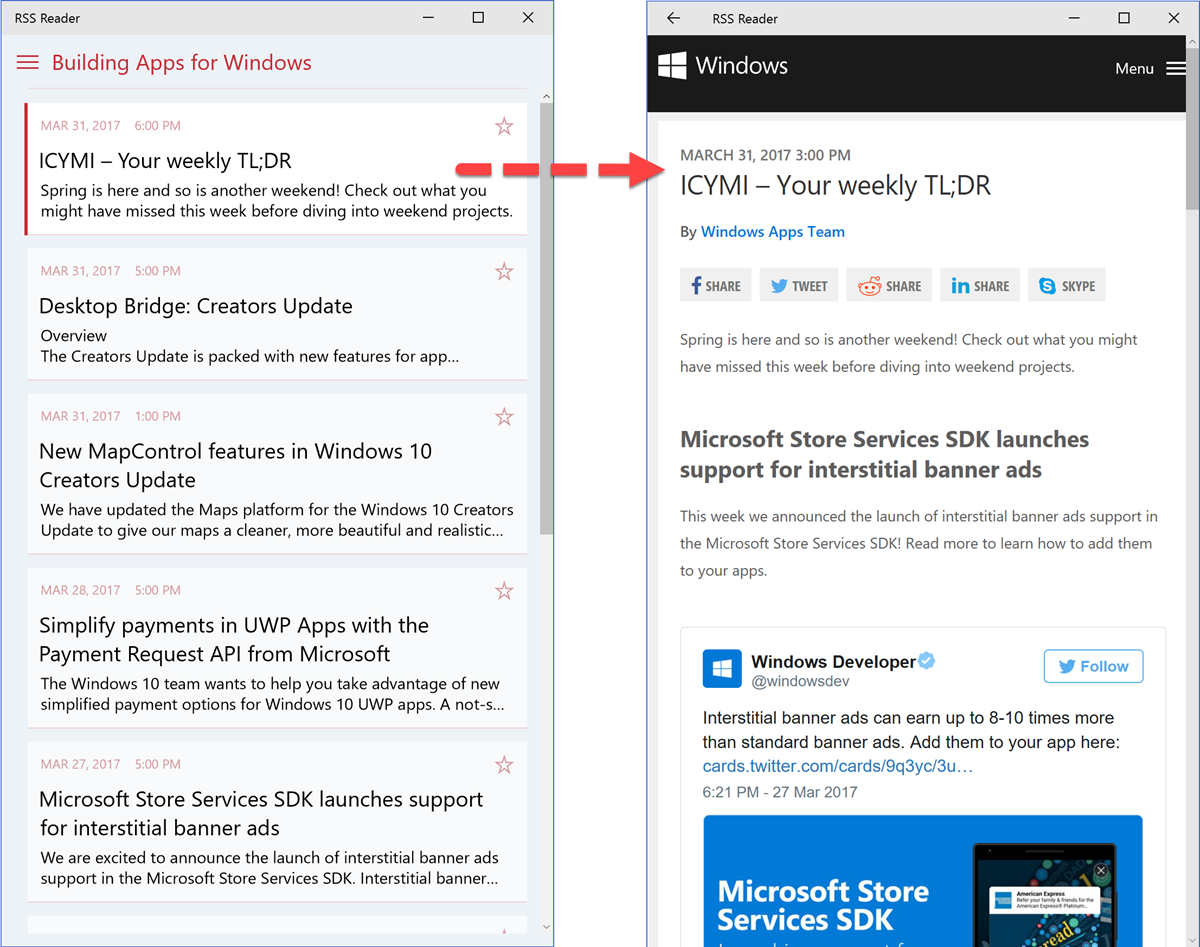
Task: Open the 'Desktop Bridge: Creators Update' article
Action: (277, 314)
